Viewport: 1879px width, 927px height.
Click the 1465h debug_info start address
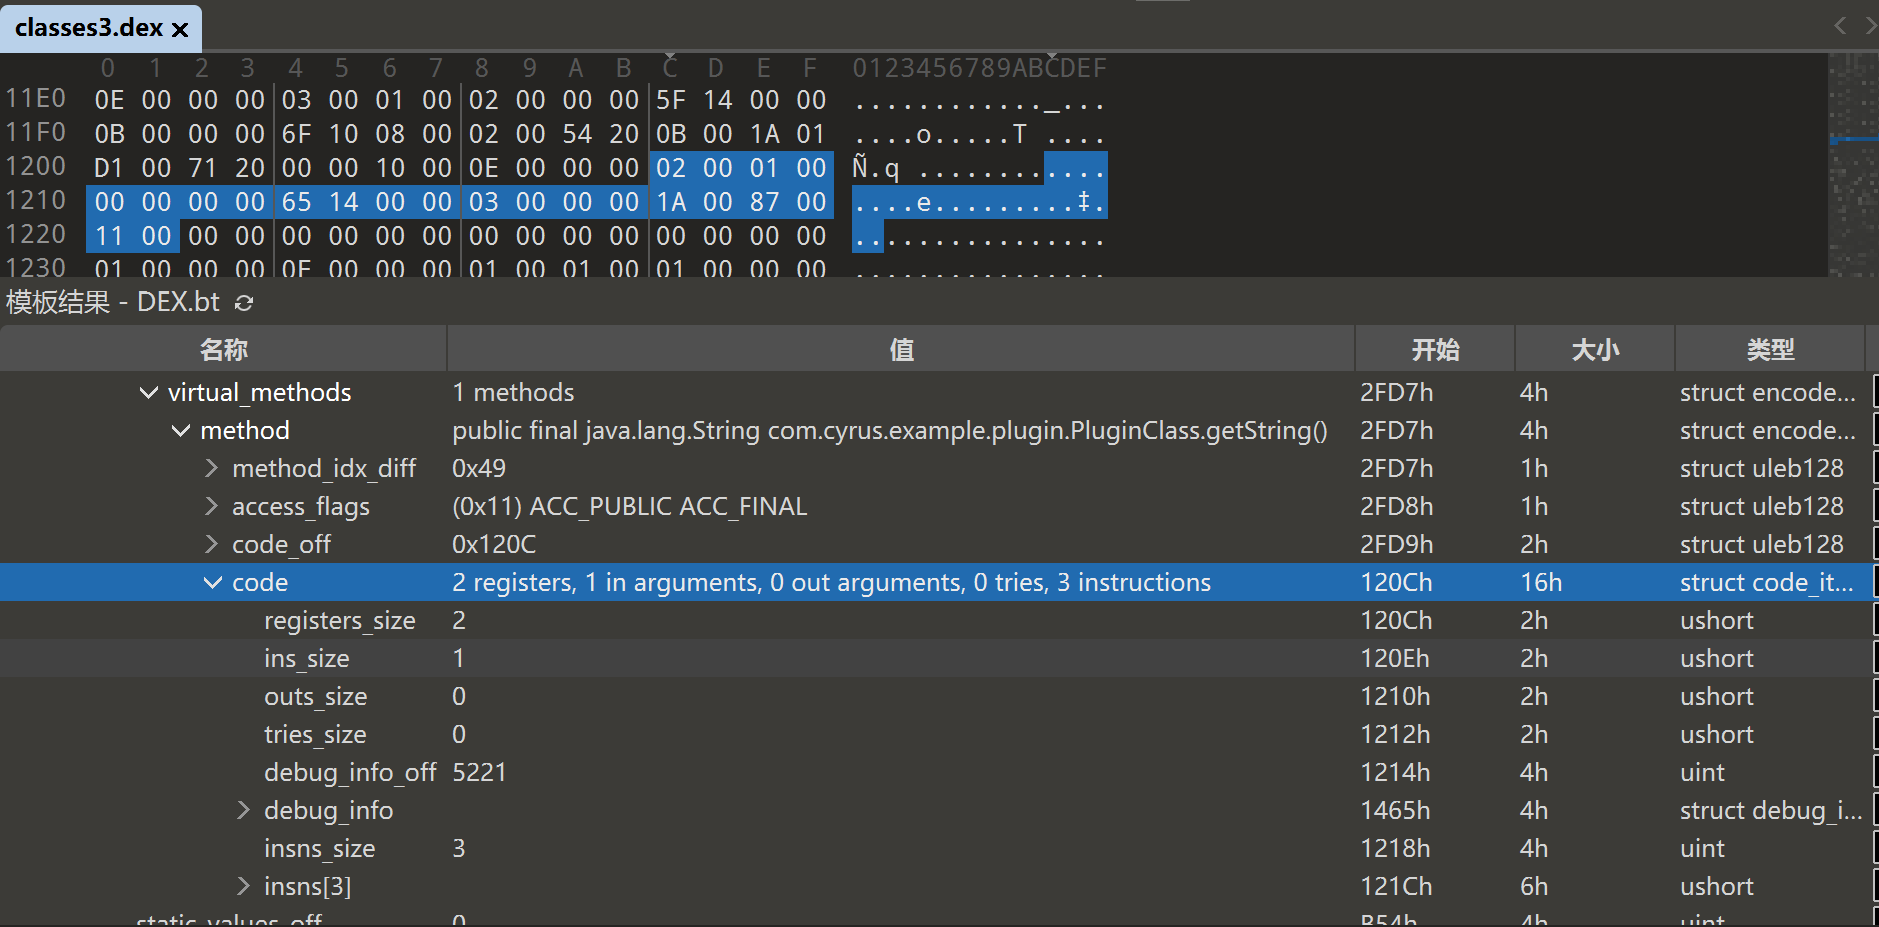pyautogui.click(x=1395, y=810)
